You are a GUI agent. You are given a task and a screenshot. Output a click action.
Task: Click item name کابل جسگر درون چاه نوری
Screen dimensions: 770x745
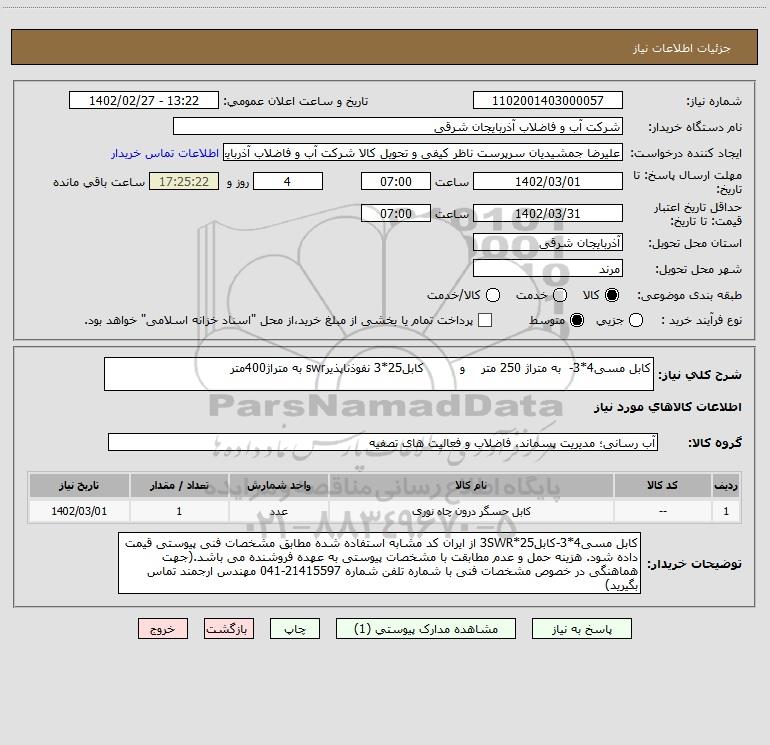click(x=471, y=511)
